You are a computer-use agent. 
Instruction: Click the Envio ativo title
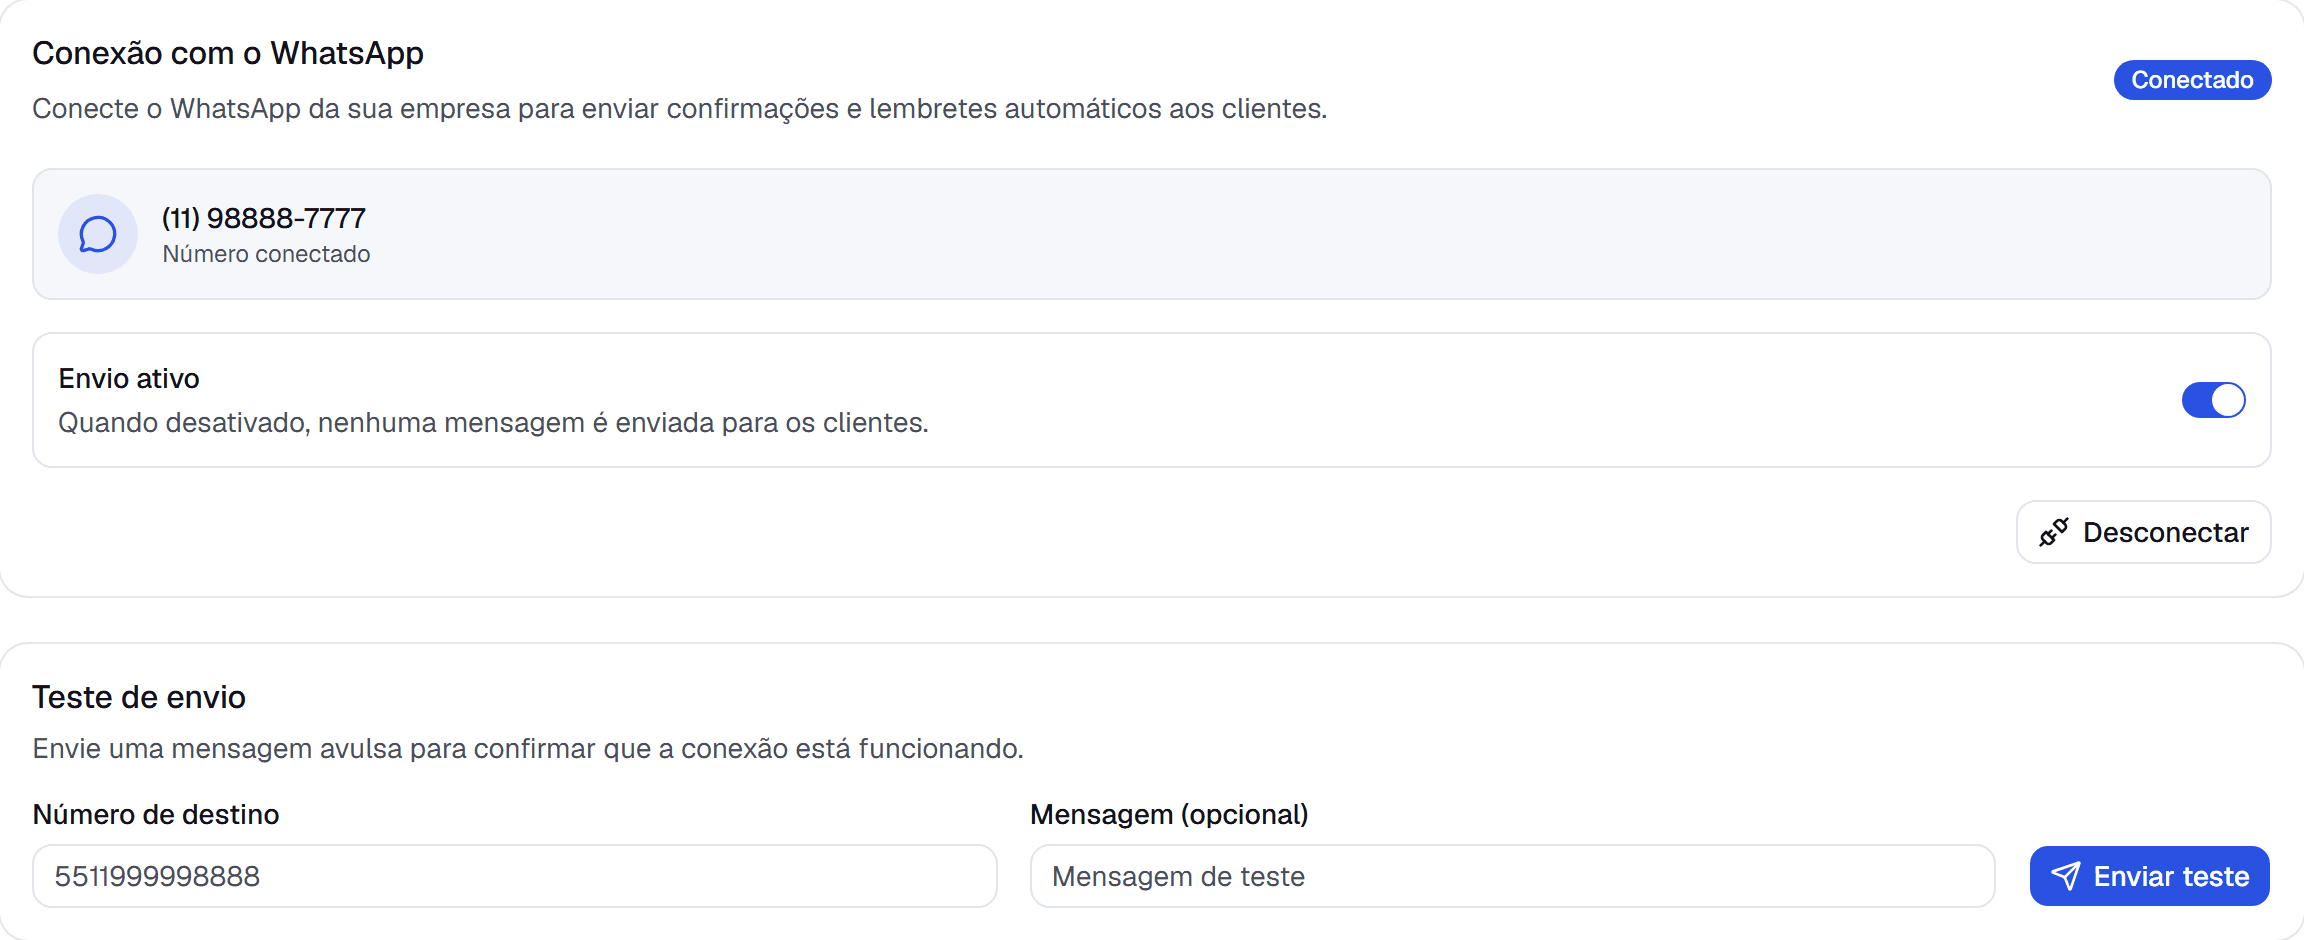(x=129, y=379)
